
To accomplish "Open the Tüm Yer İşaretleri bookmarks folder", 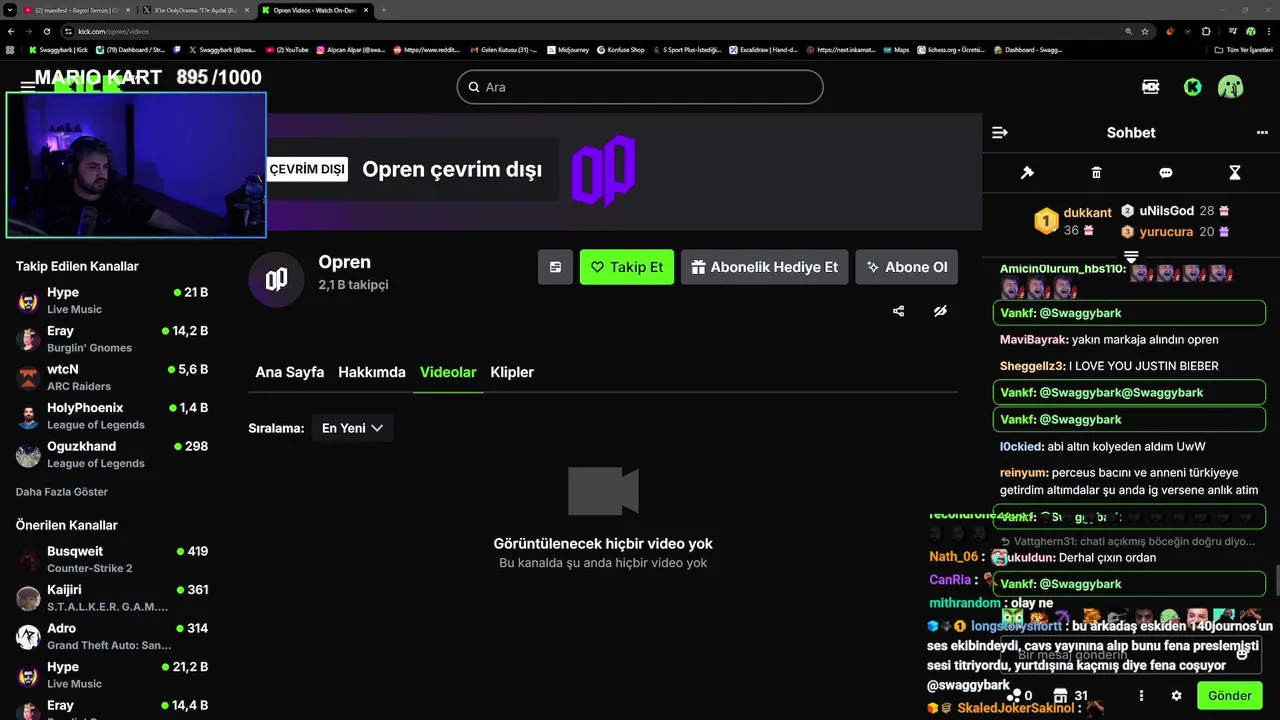I will [x=1243, y=49].
